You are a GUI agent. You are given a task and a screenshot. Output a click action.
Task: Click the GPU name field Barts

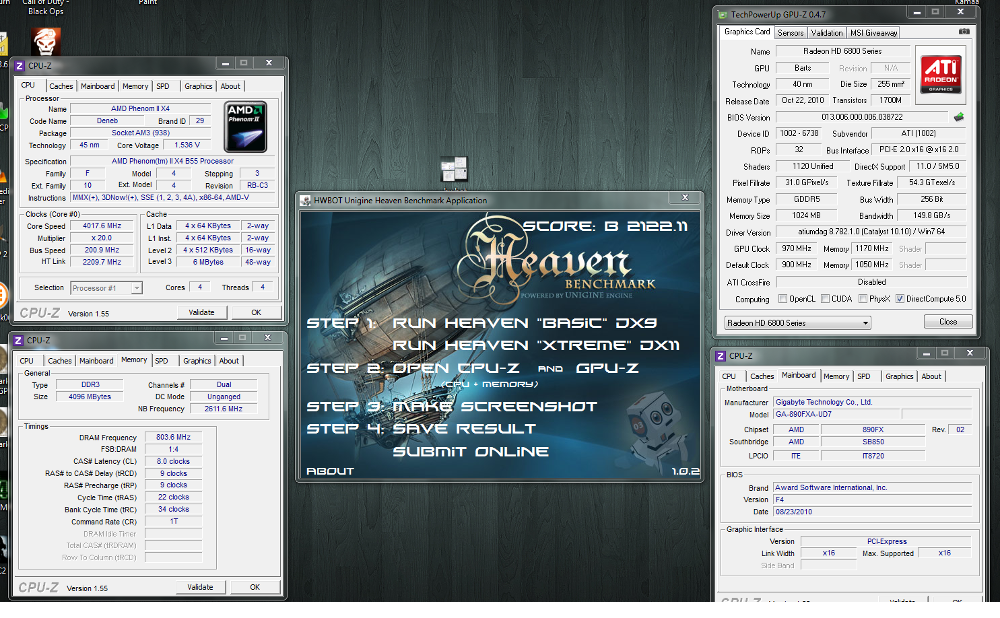pyautogui.click(x=802, y=68)
